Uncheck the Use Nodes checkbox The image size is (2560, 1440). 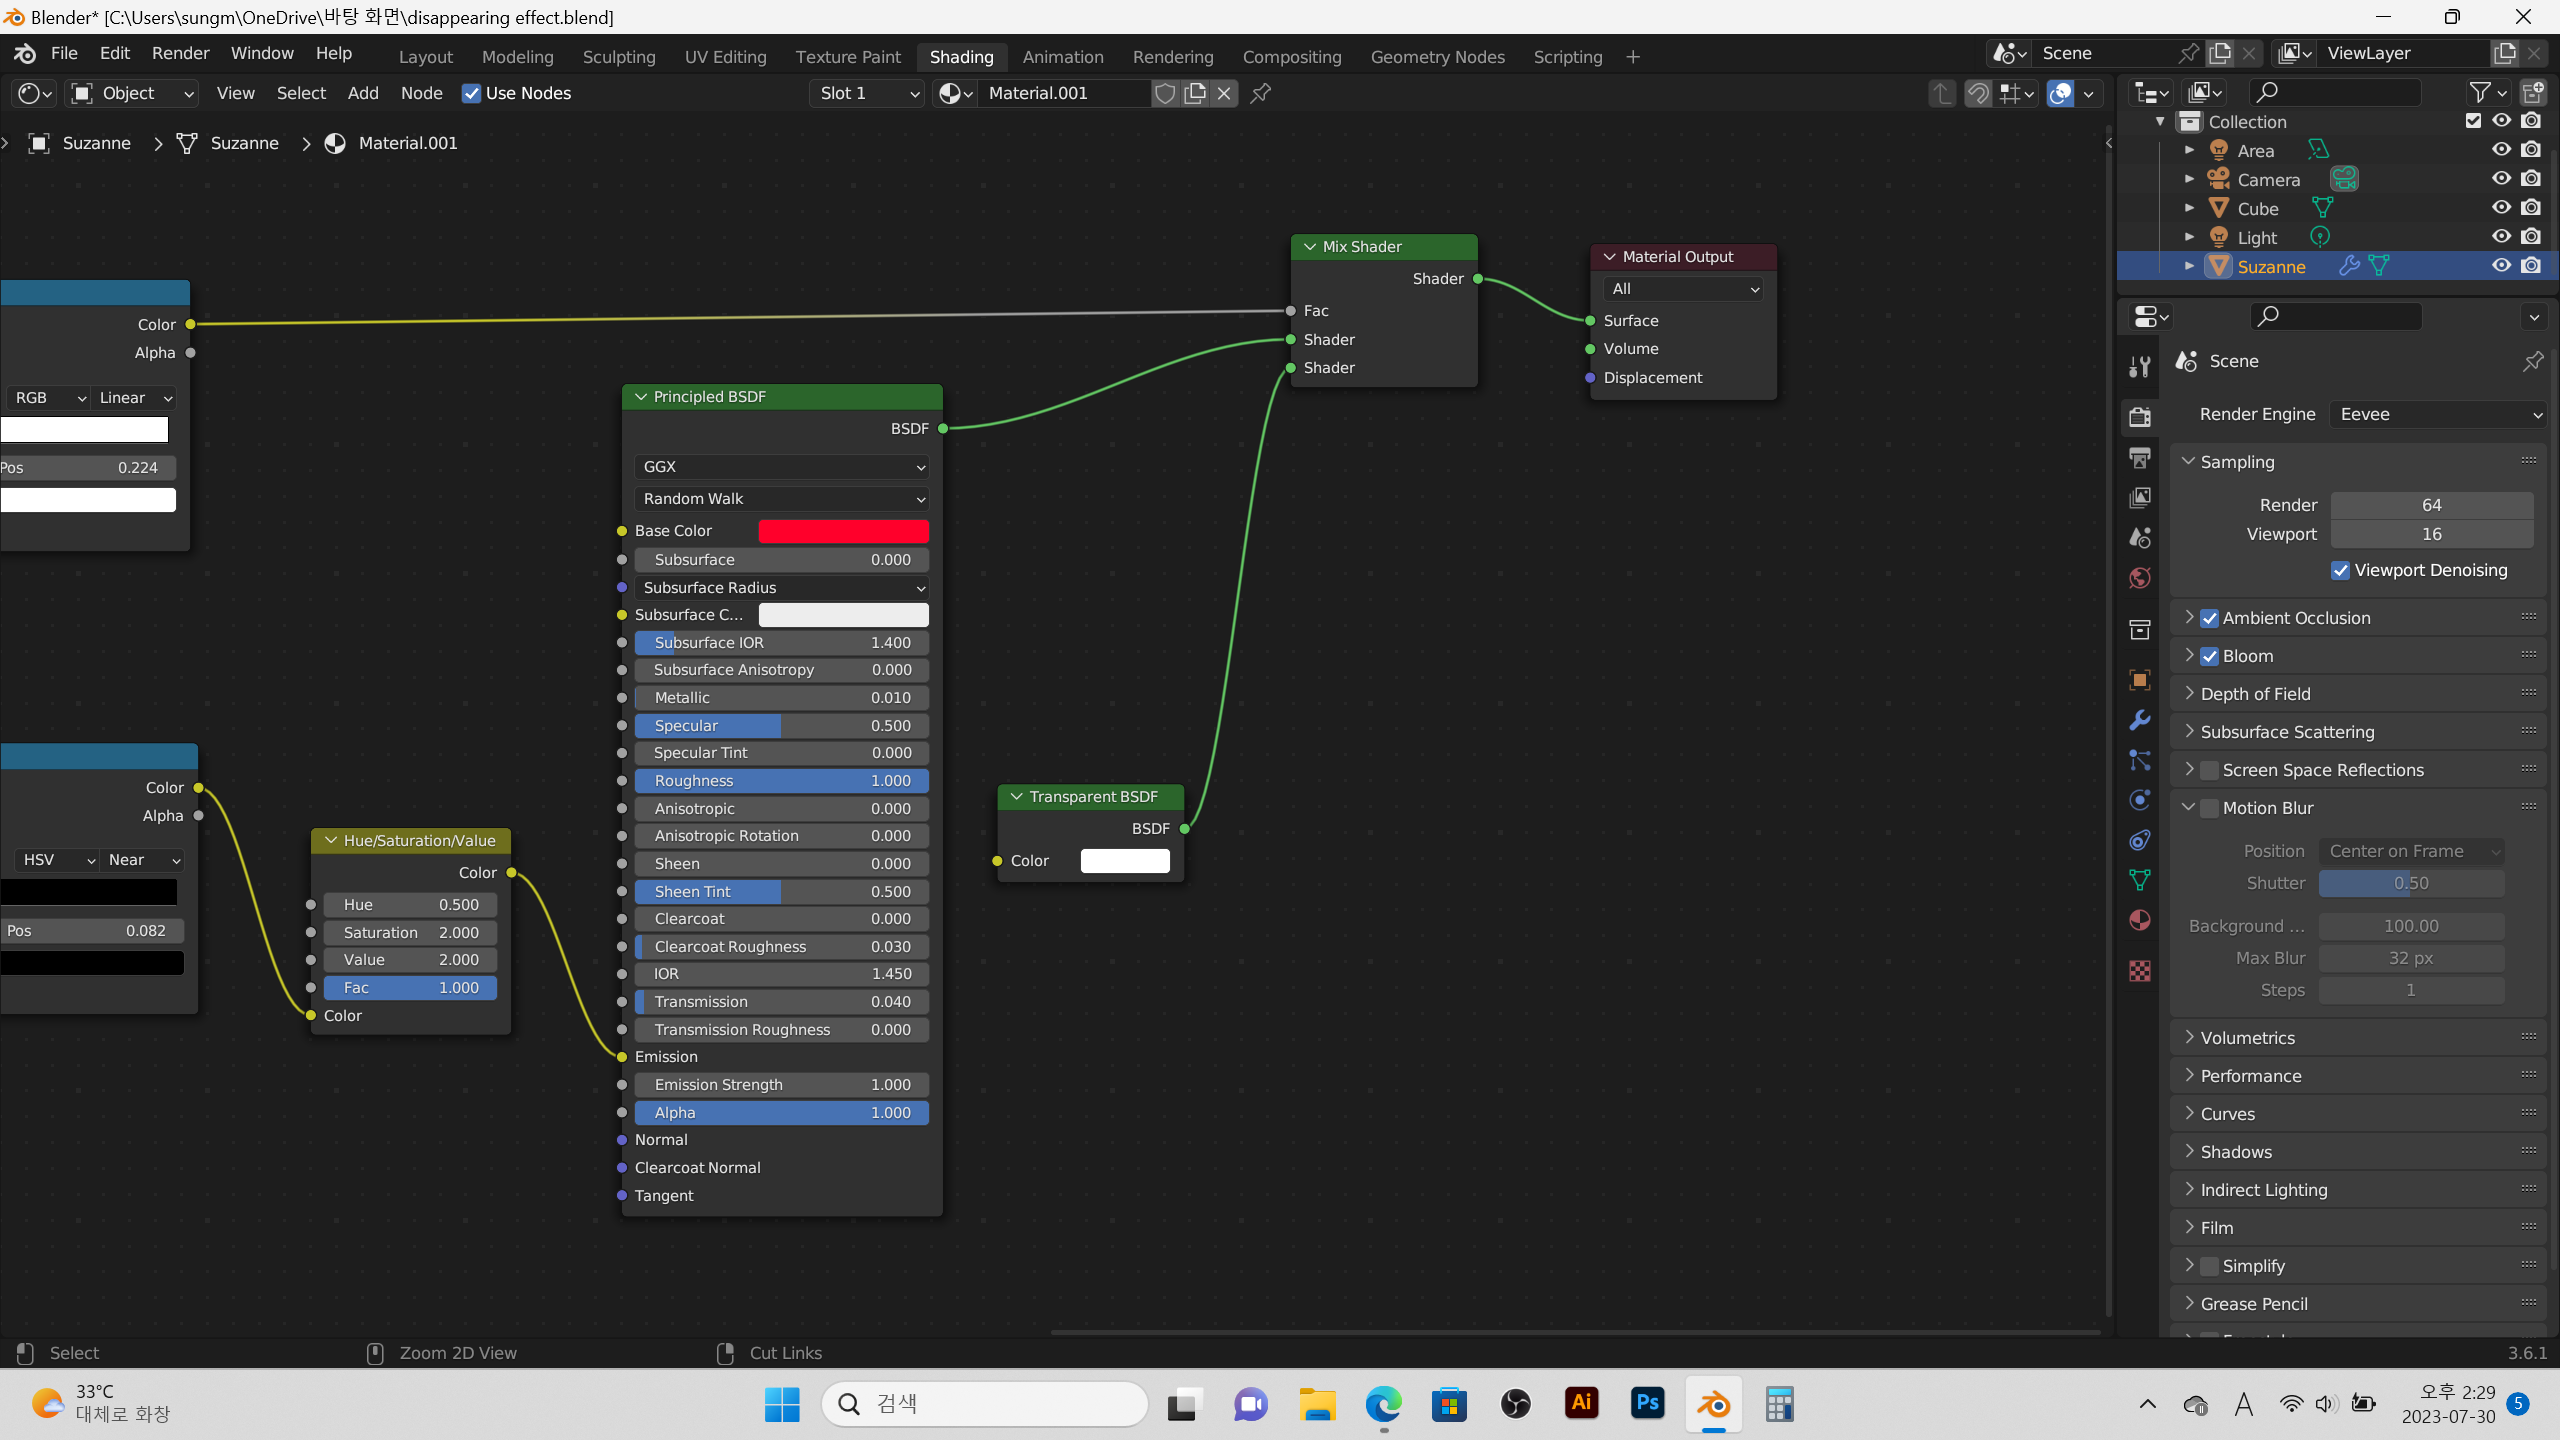click(x=471, y=93)
